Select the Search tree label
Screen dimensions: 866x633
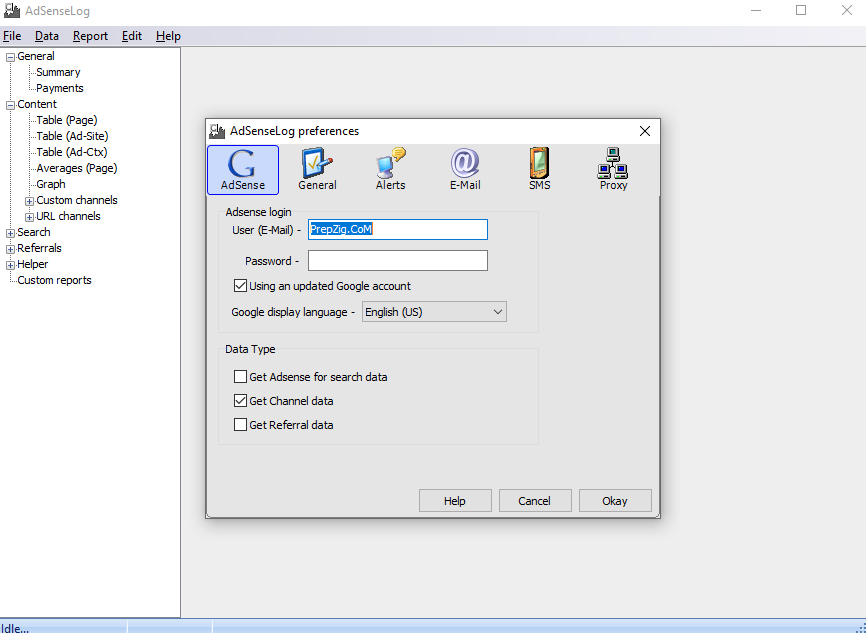34,233
